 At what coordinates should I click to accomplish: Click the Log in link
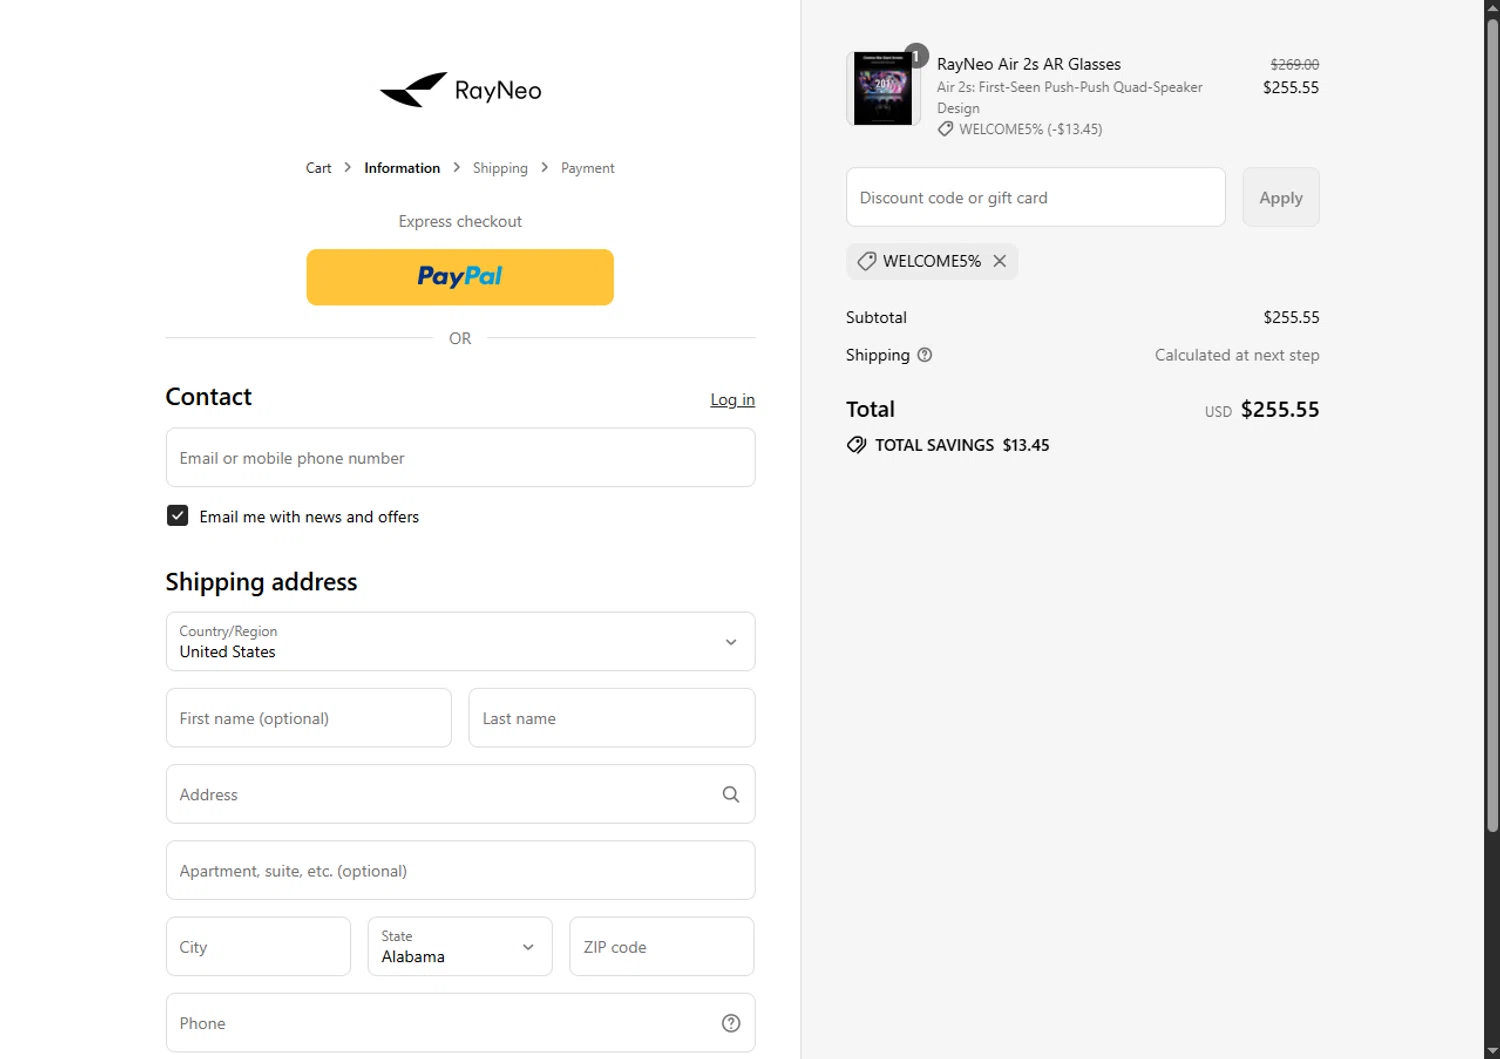tap(732, 400)
